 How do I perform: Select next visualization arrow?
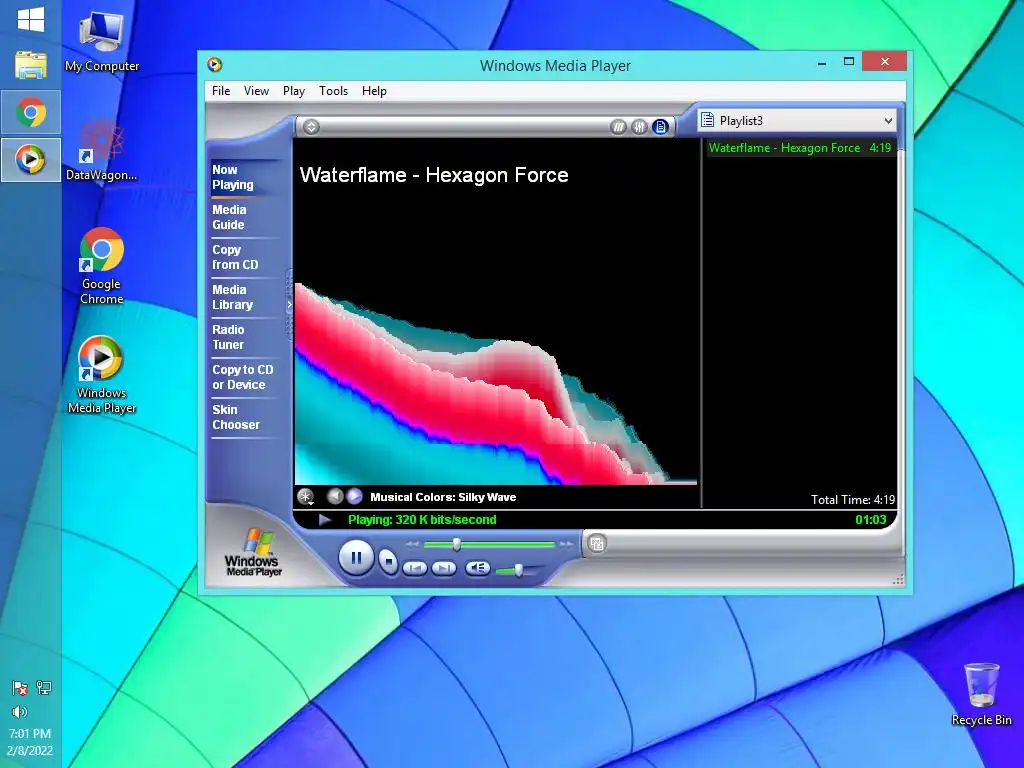[x=354, y=496]
